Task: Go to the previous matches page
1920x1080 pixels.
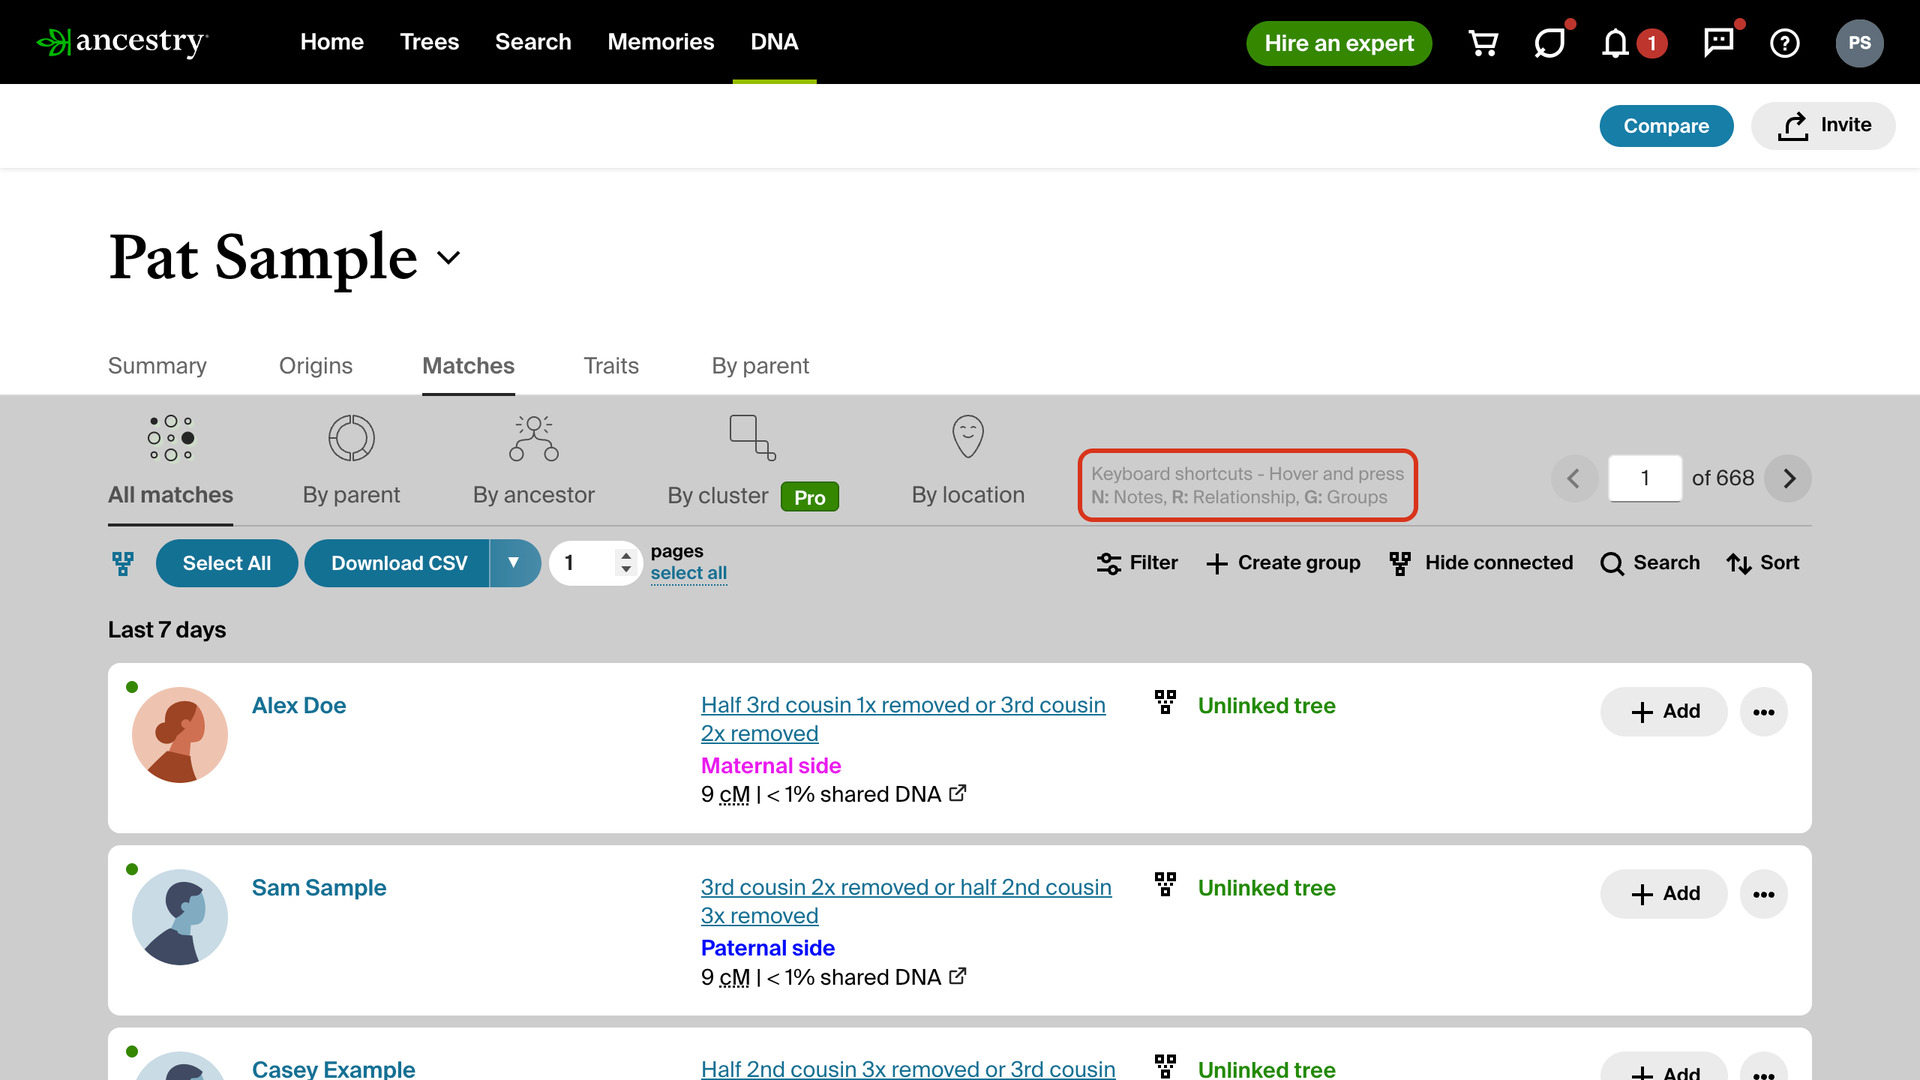Action: click(x=1574, y=478)
